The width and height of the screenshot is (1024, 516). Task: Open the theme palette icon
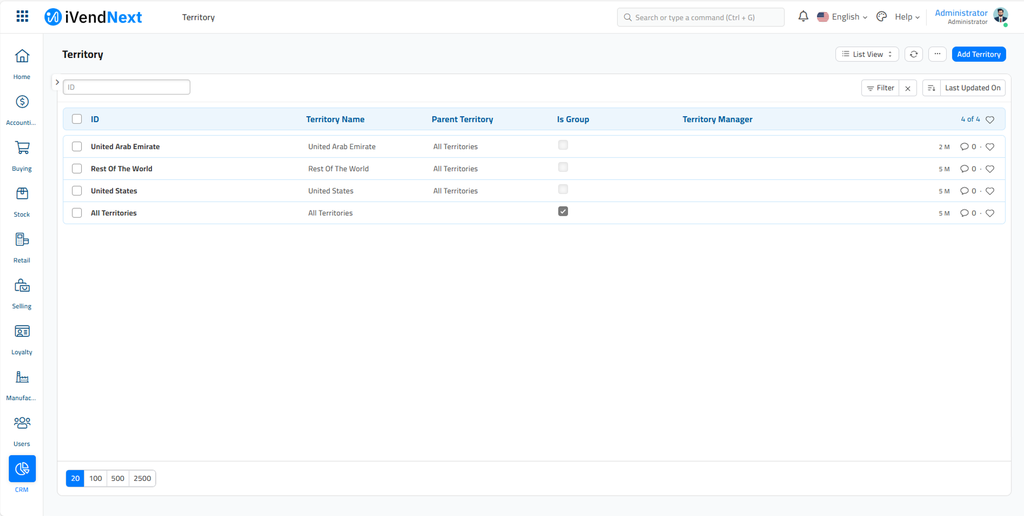click(x=882, y=17)
